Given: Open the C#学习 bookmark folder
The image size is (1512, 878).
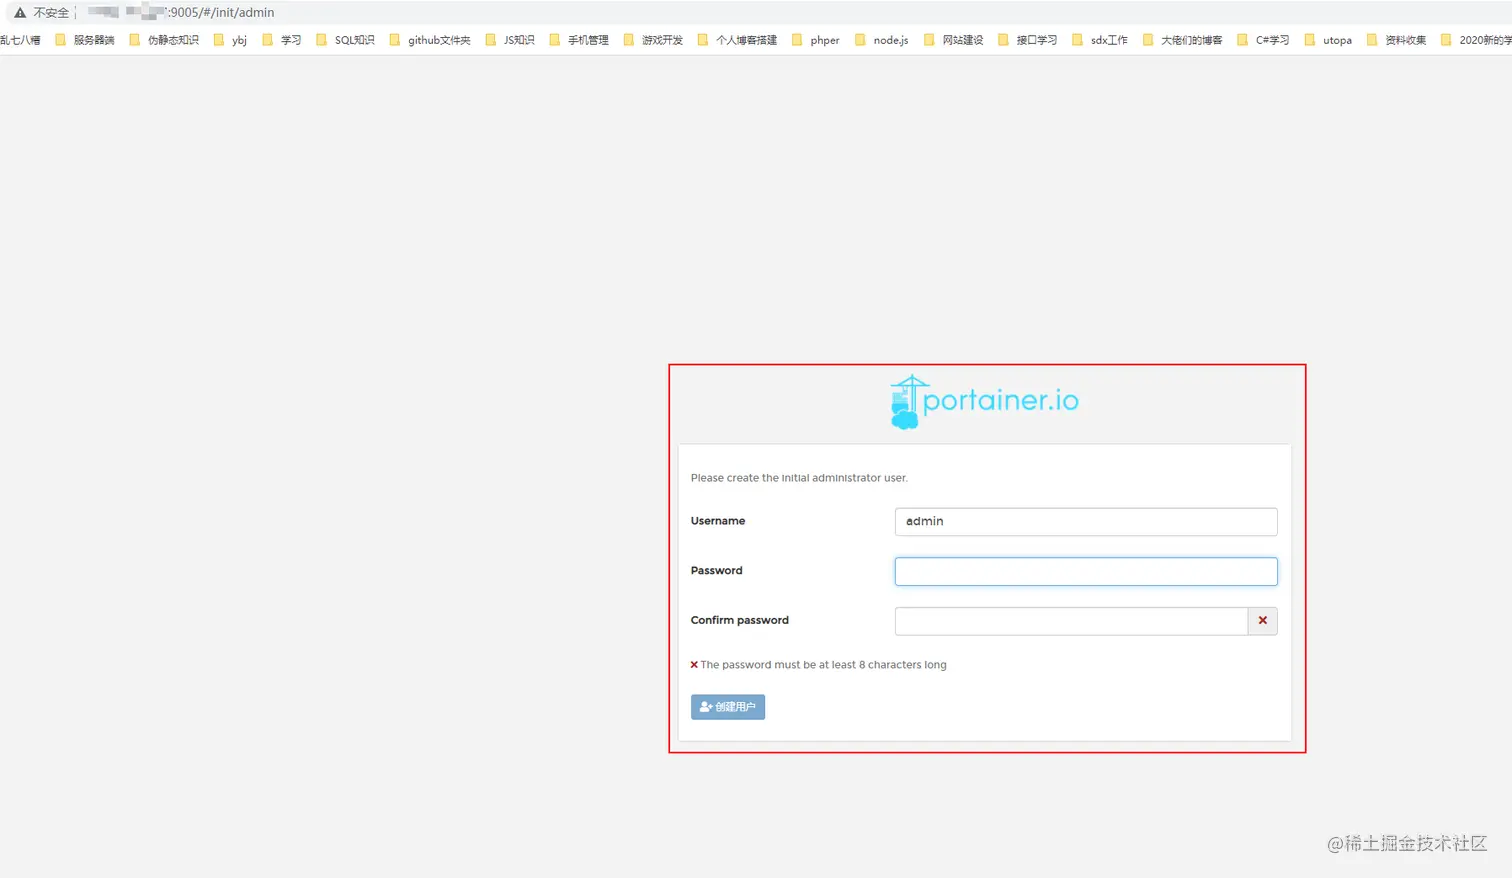Looking at the screenshot, I should [x=1264, y=40].
